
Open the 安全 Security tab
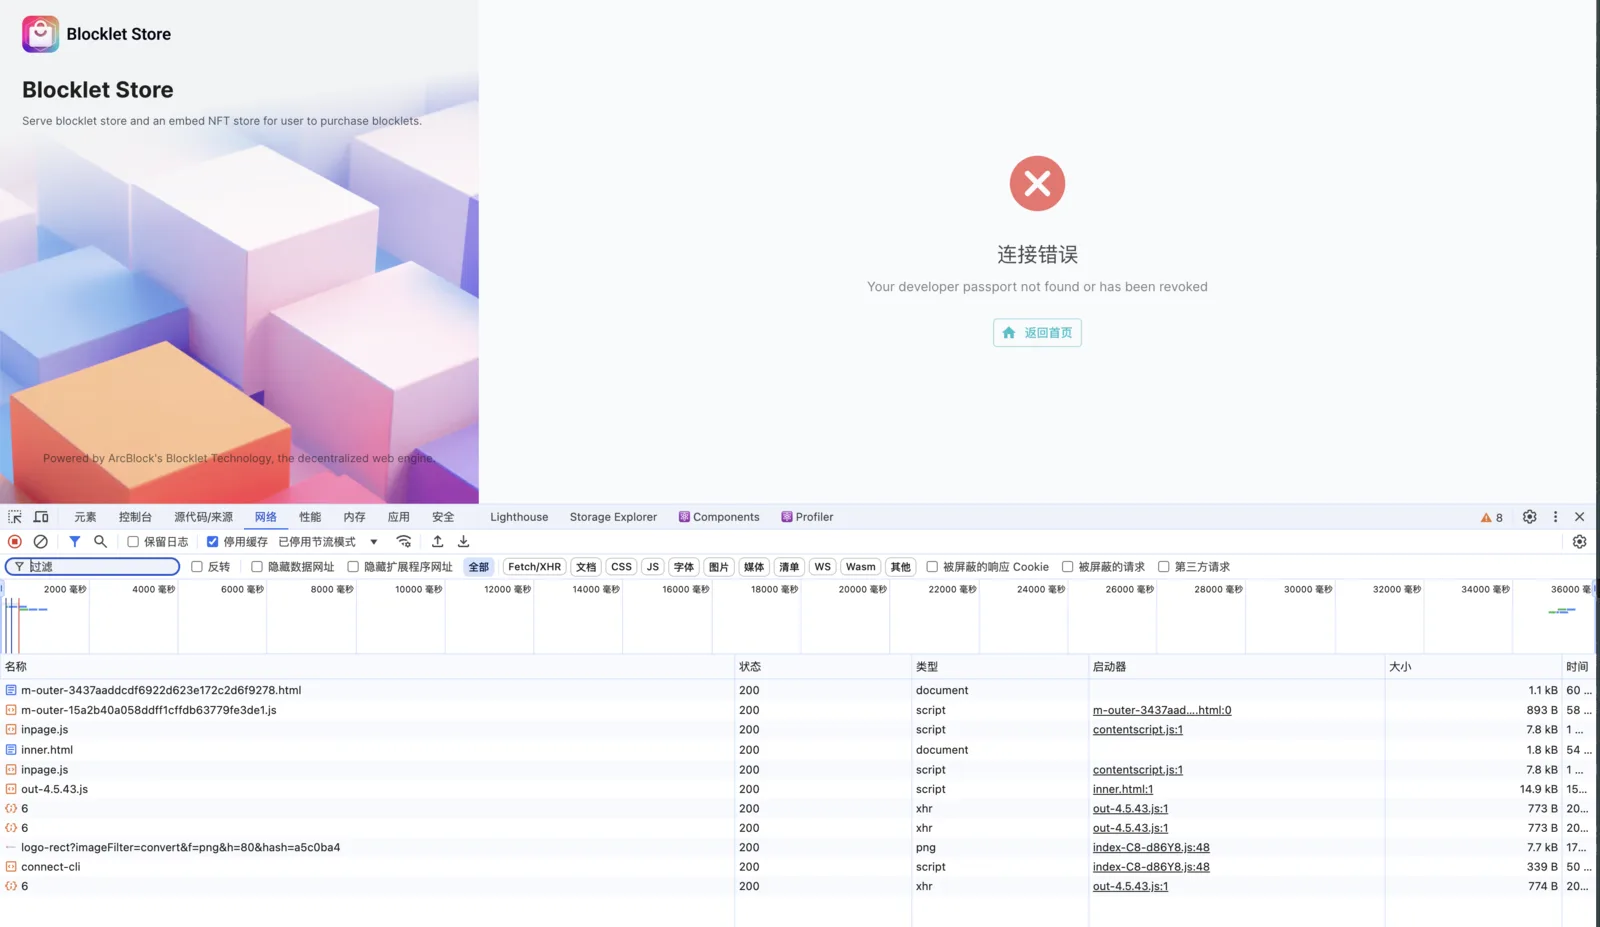443,517
